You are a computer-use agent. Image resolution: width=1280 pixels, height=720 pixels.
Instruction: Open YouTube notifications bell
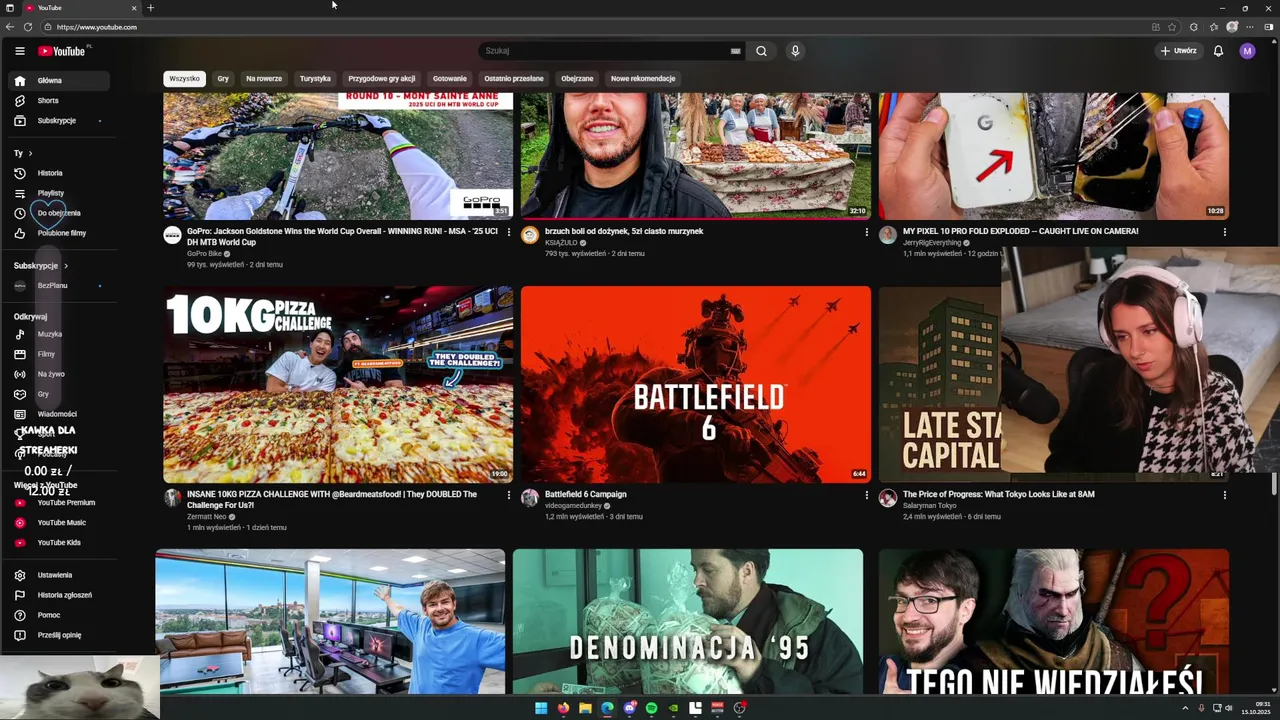(x=1218, y=51)
